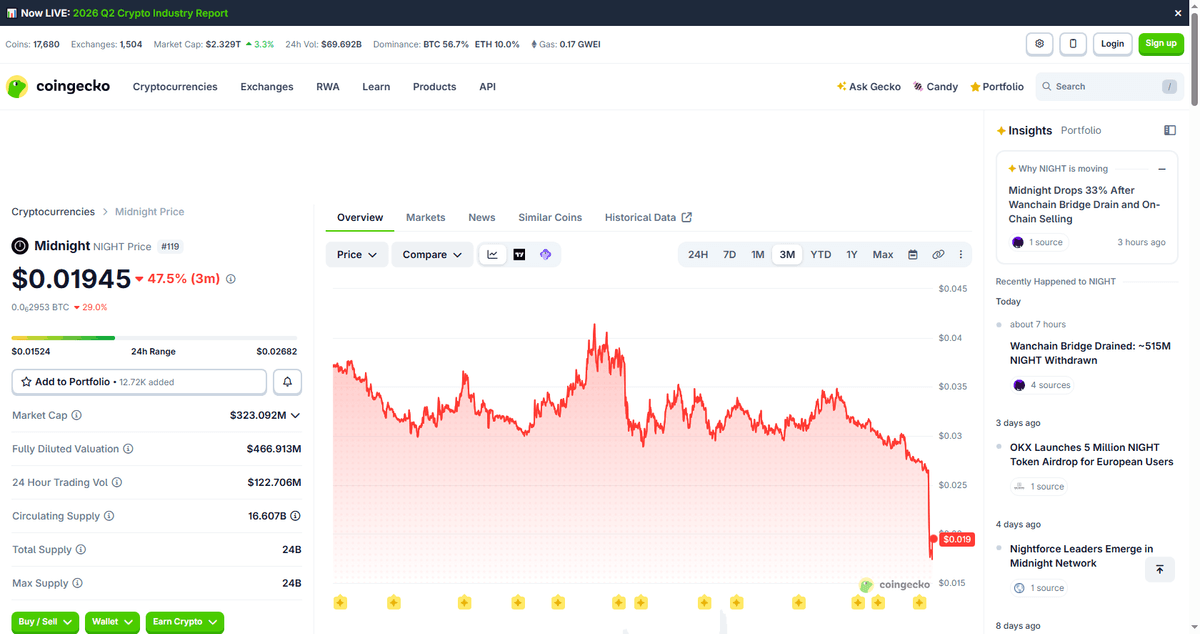Open the Products nav menu
Image resolution: width=1200 pixels, height=634 pixels.
(435, 87)
